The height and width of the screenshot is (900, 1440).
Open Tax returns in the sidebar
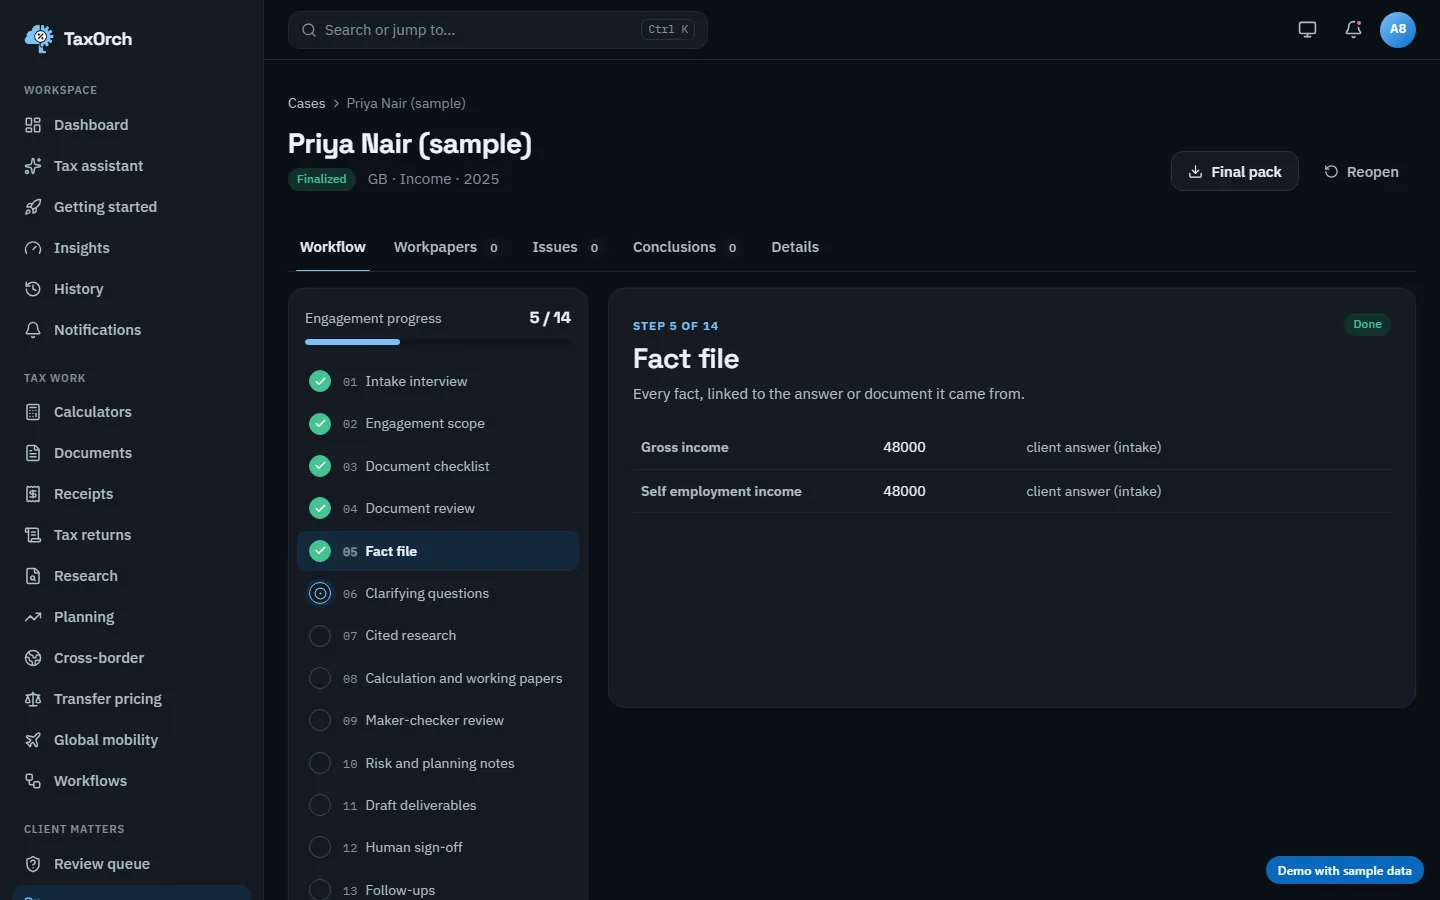[131, 535]
